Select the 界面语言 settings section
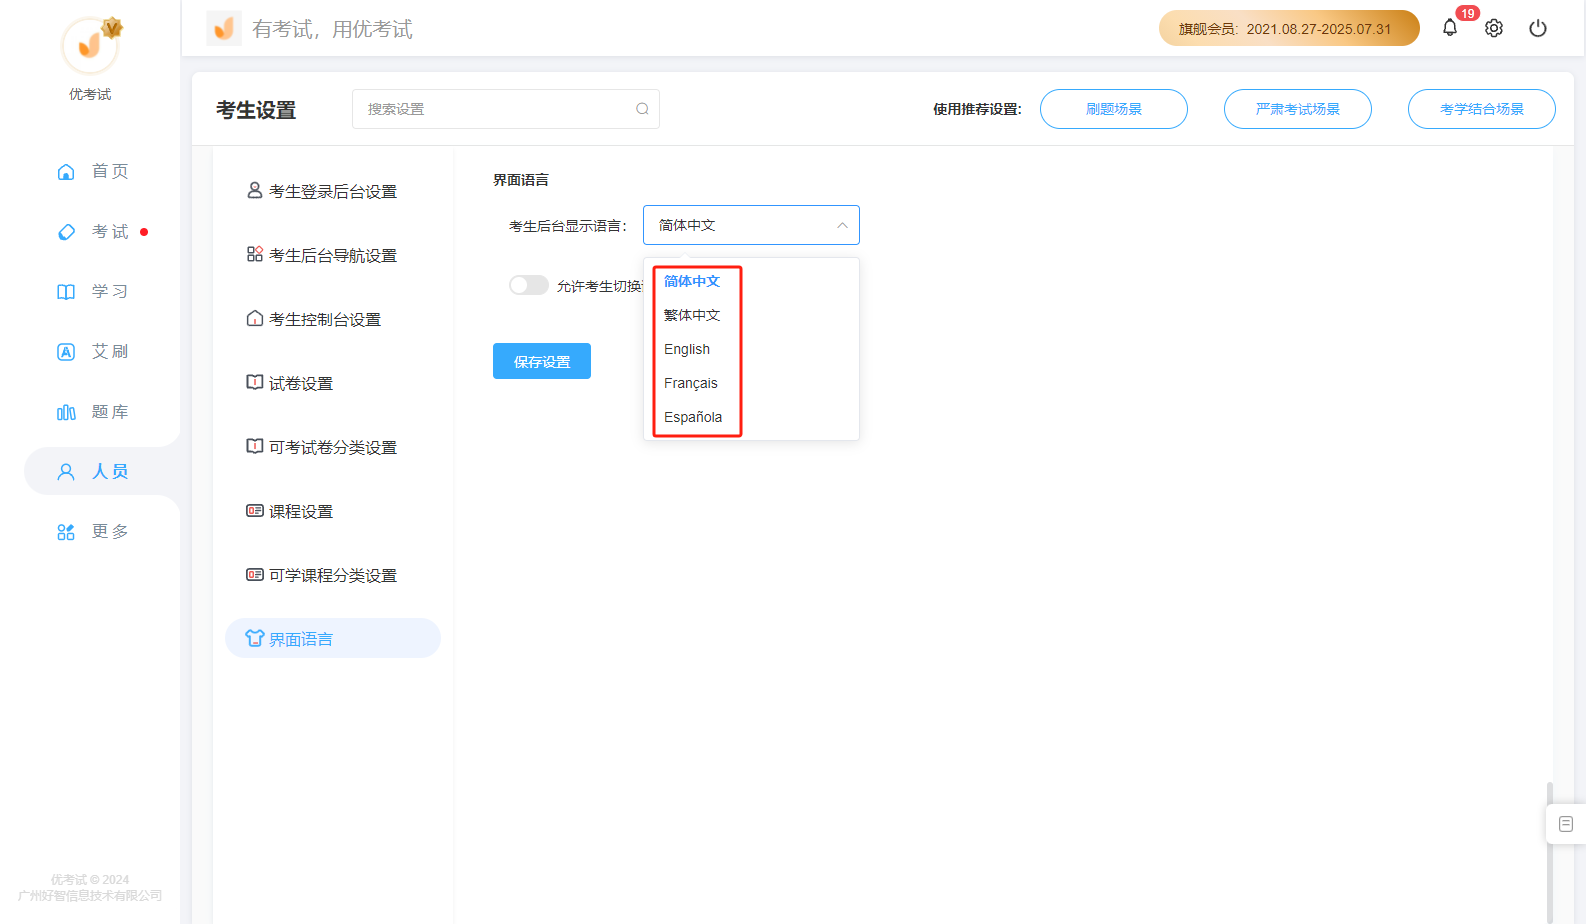 [x=333, y=638]
